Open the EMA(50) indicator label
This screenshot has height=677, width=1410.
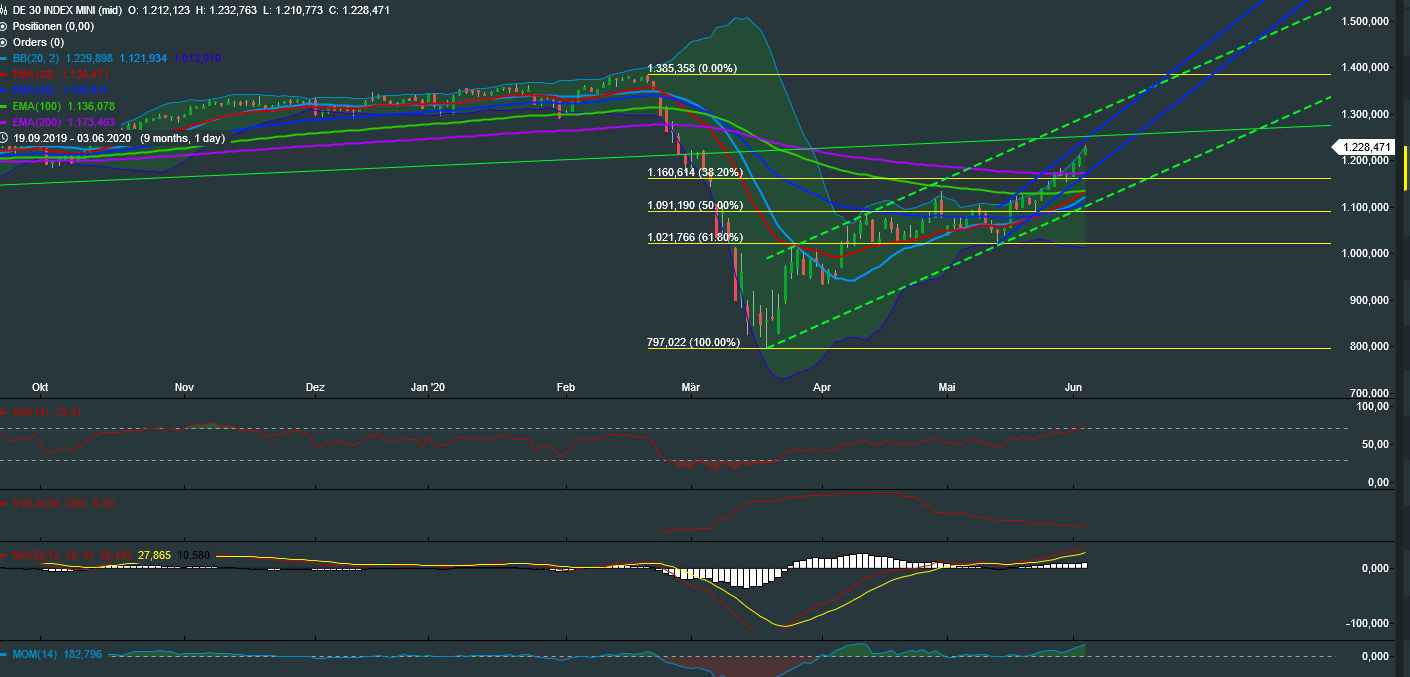[35, 90]
